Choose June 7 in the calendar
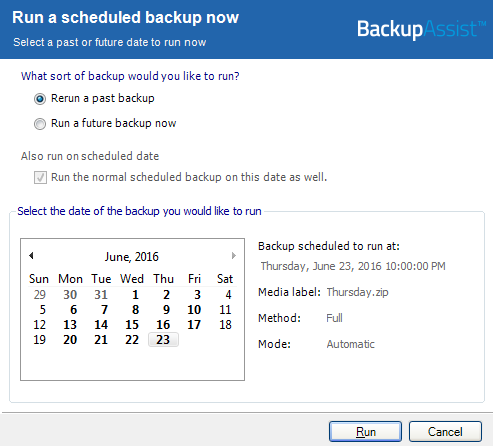 [104, 310]
